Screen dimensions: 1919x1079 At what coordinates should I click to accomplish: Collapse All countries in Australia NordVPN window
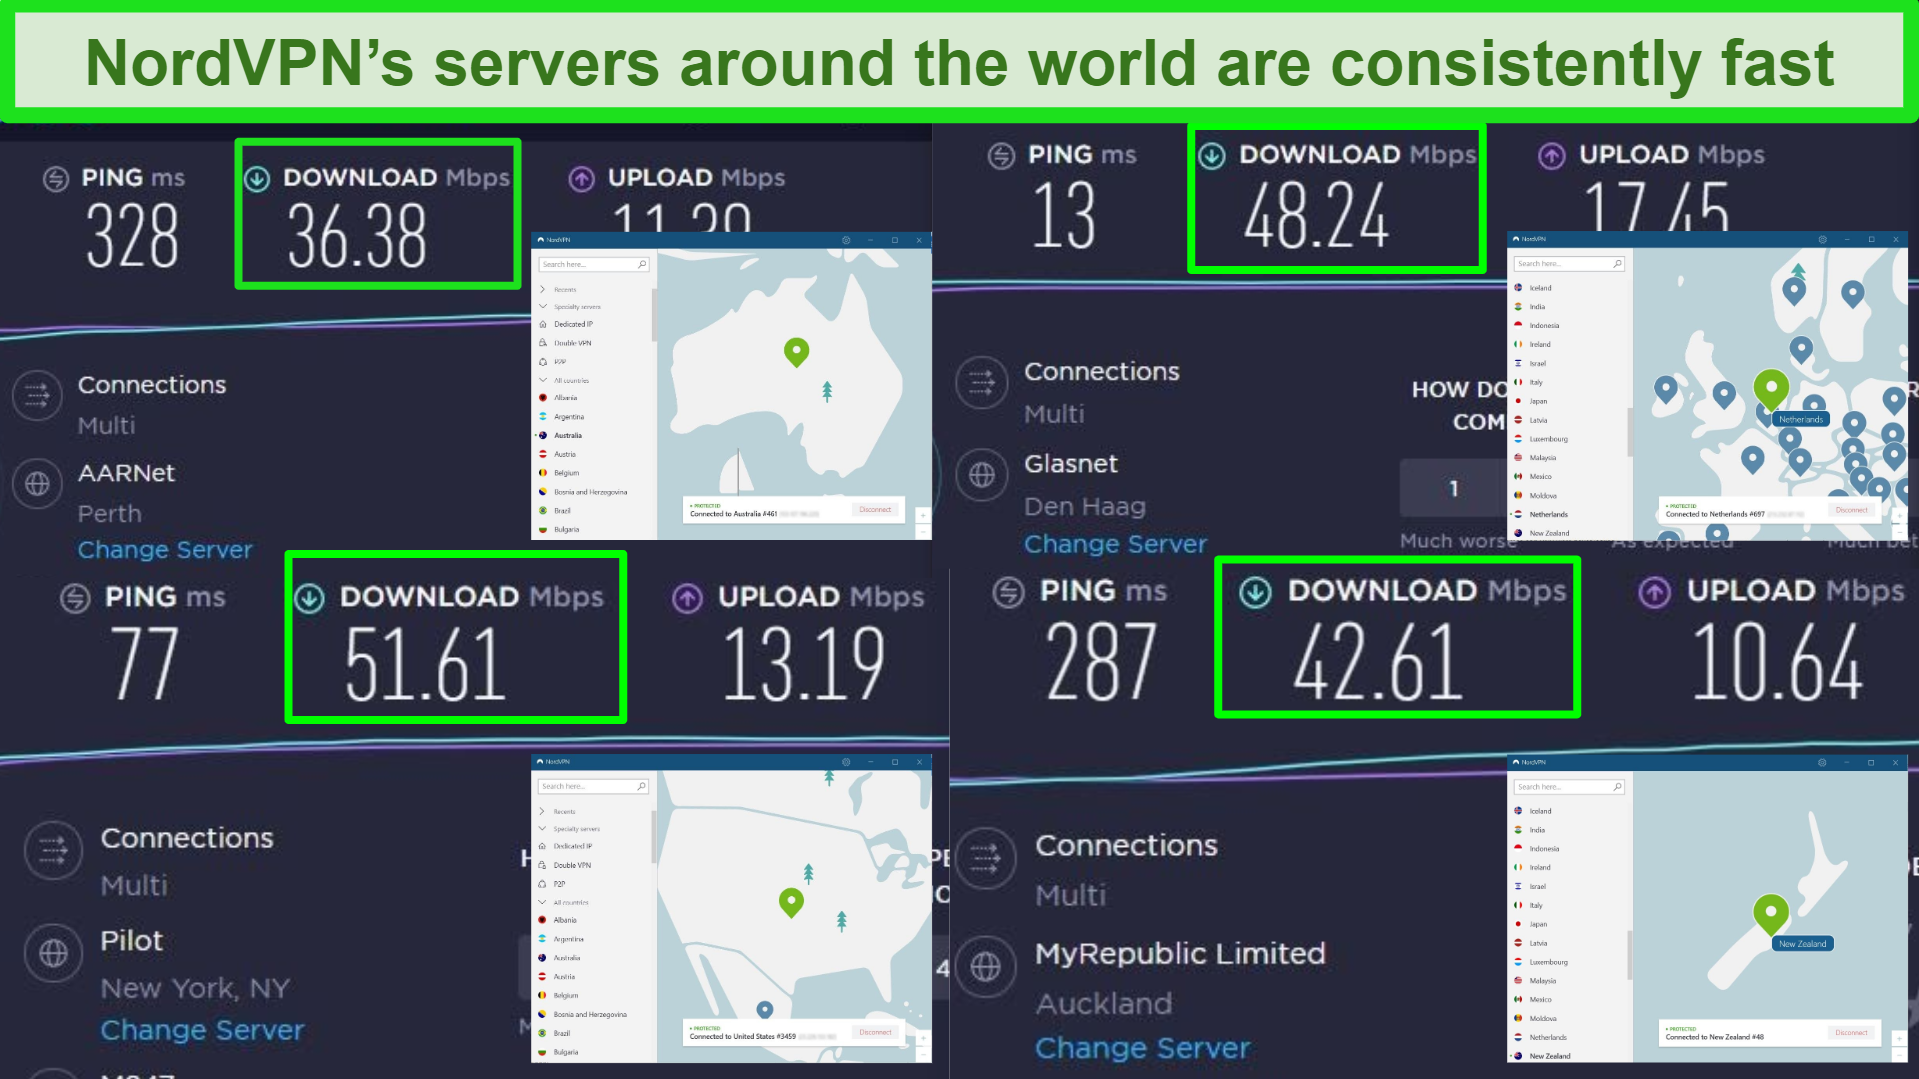pos(543,380)
